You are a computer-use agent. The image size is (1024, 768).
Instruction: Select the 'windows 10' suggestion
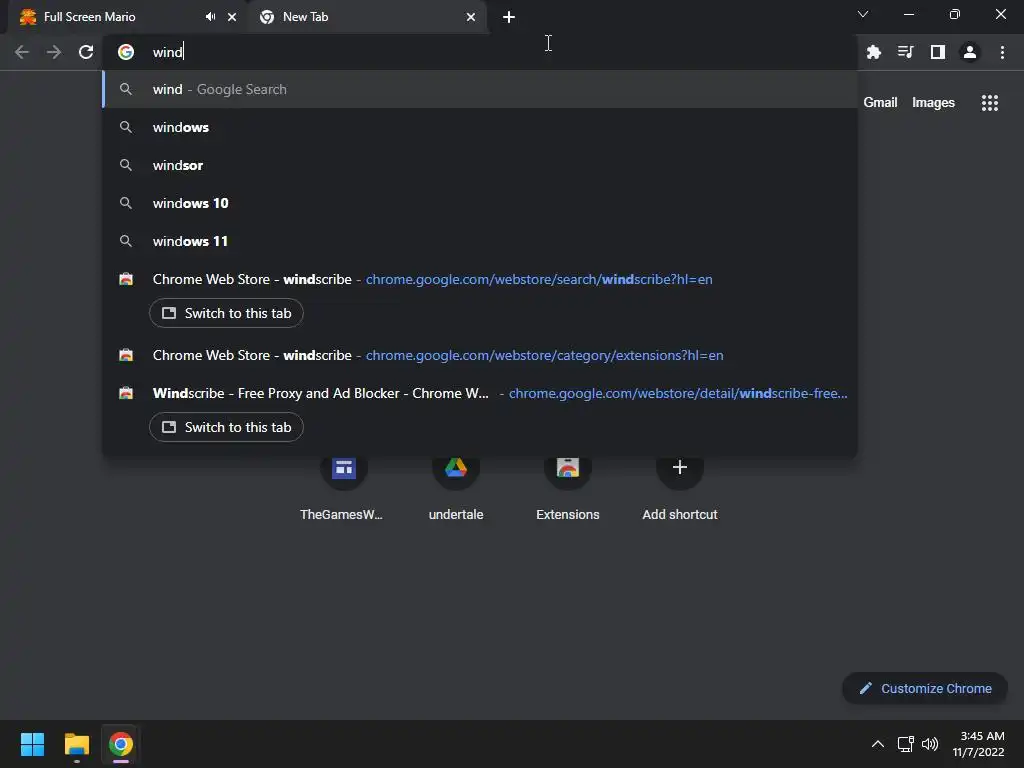tap(480, 203)
